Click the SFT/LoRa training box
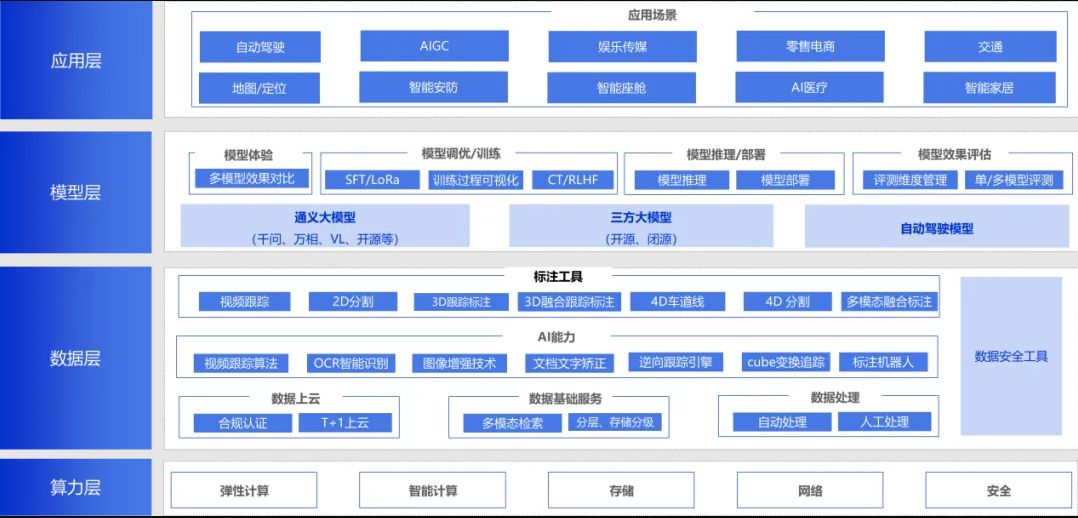The width and height of the screenshot is (1078, 518). [372, 180]
